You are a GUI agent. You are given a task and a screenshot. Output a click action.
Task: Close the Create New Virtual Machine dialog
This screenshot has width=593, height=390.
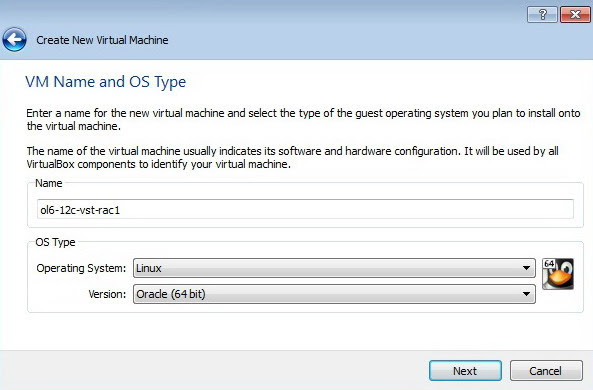click(x=575, y=15)
